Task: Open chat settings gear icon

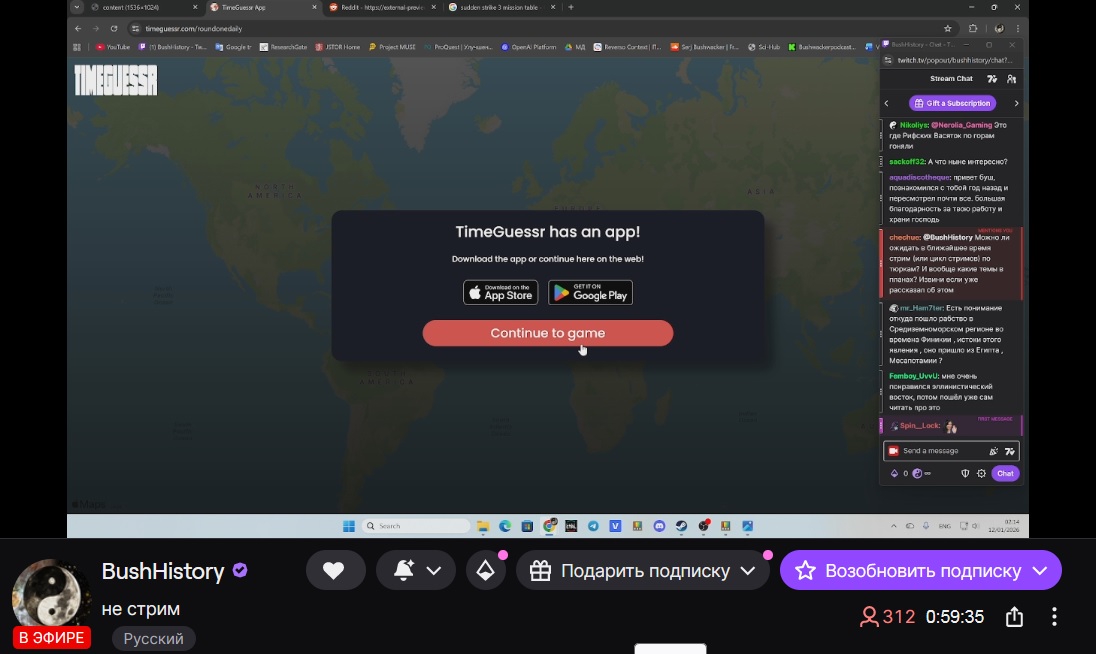Action: tap(981, 474)
